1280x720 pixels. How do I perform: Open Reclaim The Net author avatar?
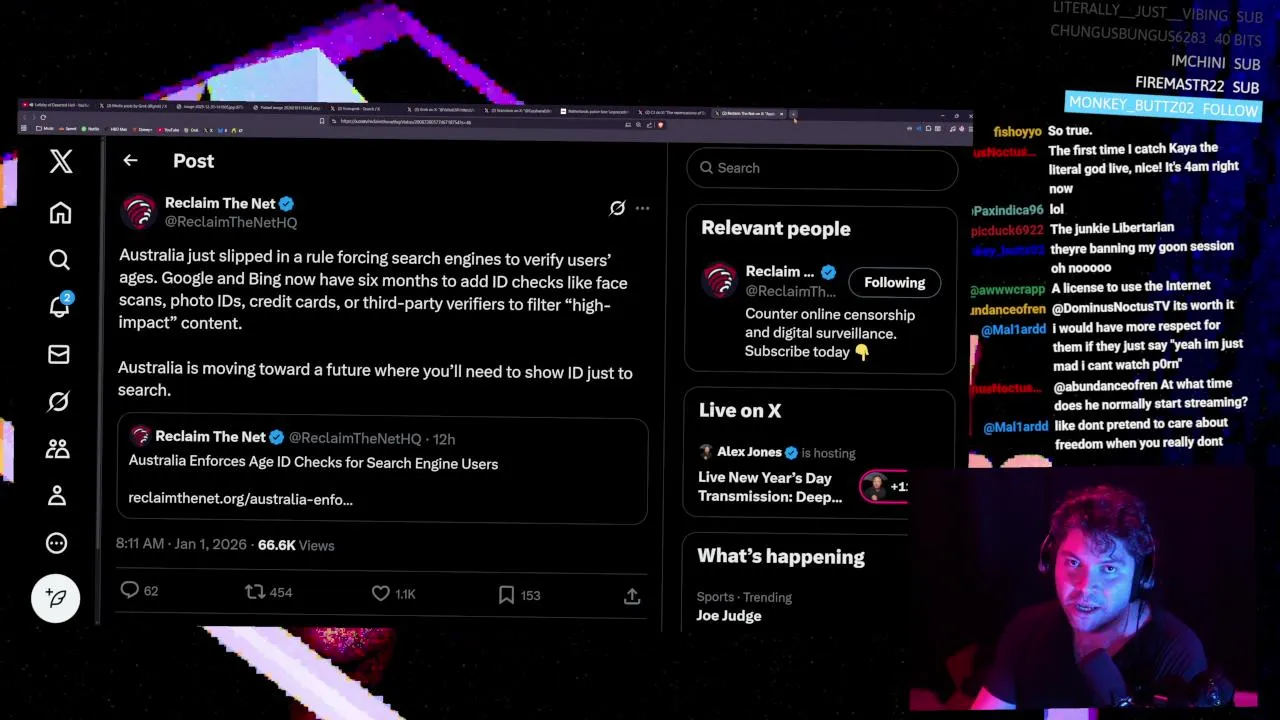pyautogui.click(x=139, y=212)
